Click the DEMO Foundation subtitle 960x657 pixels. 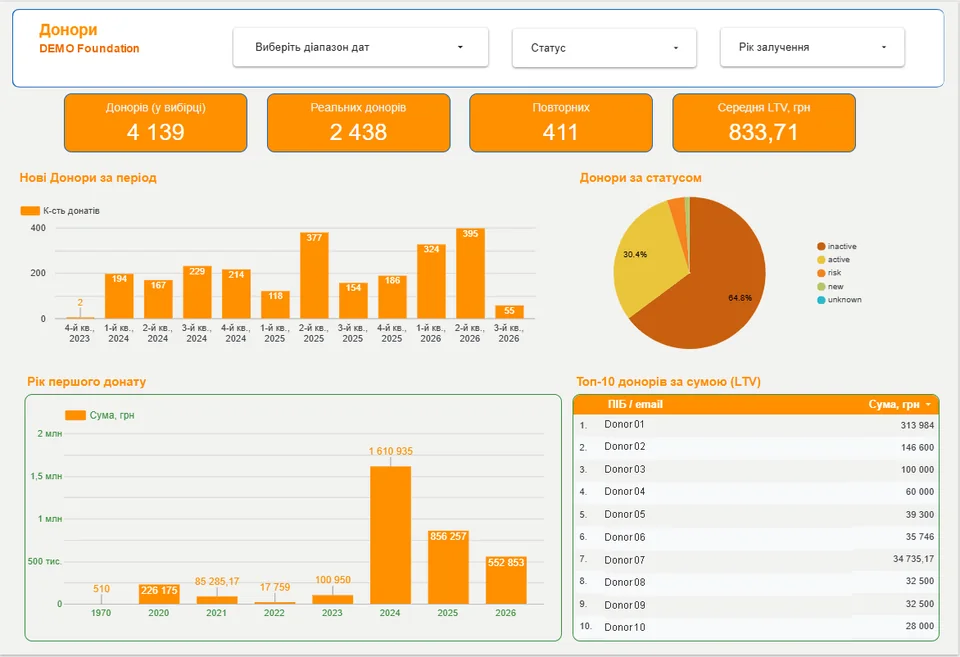(x=89, y=48)
